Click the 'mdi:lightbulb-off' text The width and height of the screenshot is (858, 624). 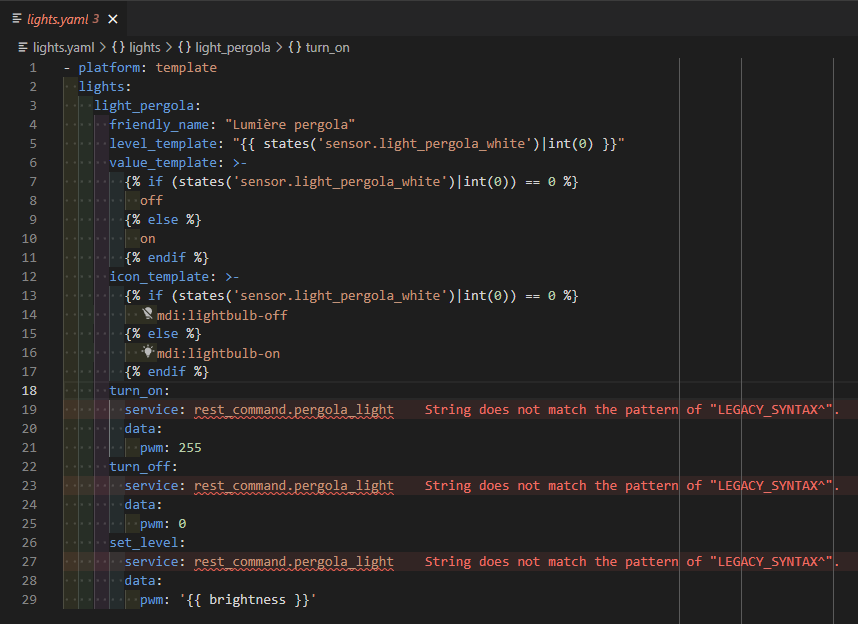click(222, 315)
